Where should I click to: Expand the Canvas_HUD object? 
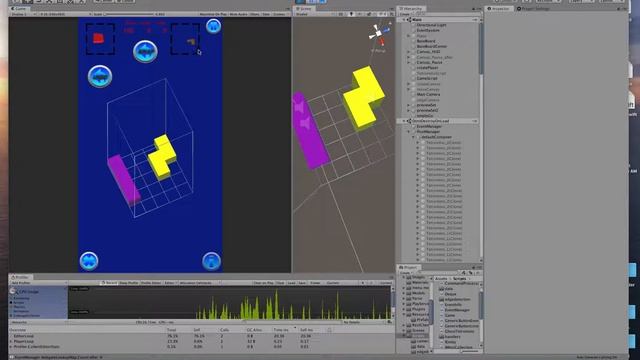pos(409,51)
